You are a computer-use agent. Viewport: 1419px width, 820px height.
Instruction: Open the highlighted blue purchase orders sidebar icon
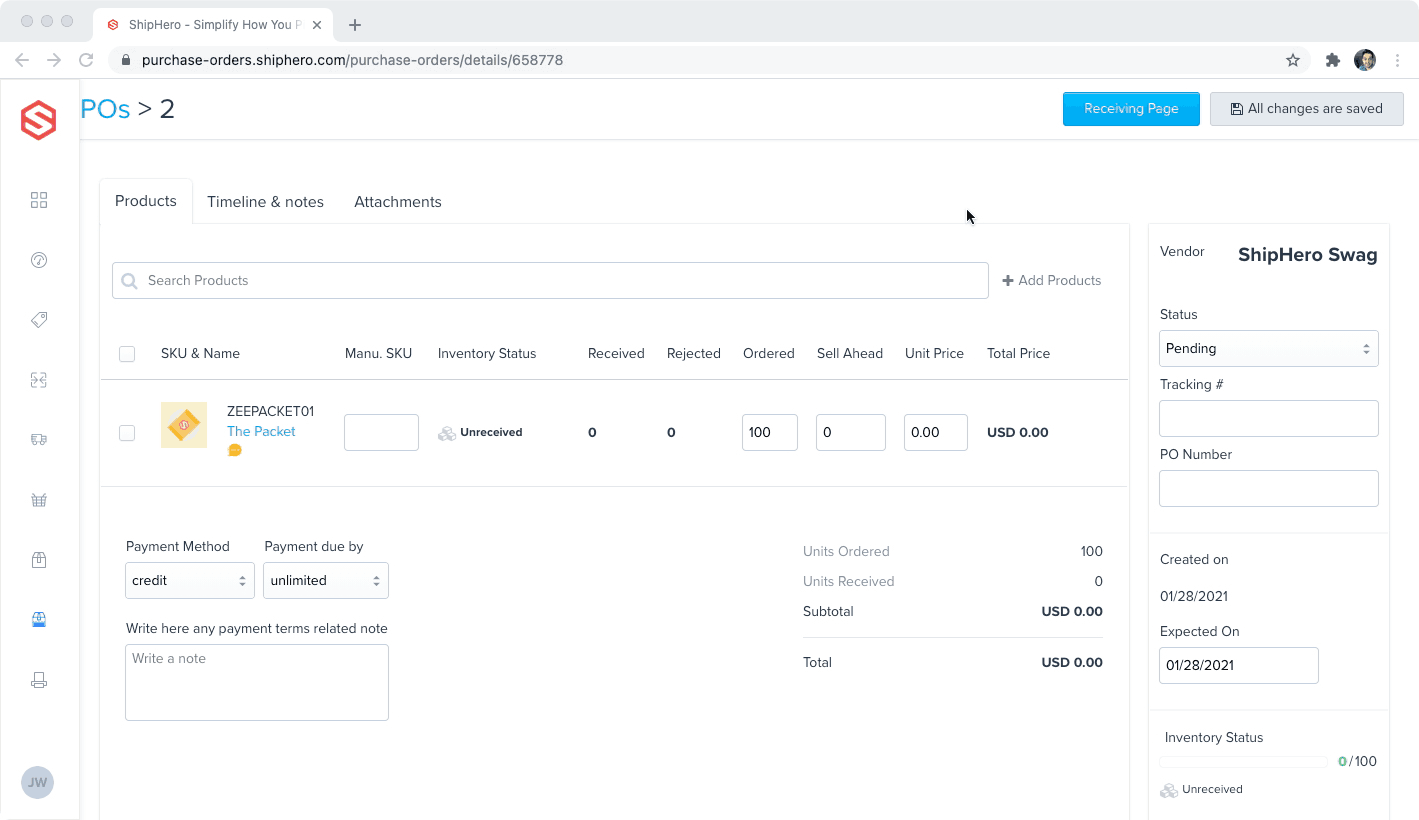tap(39, 620)
